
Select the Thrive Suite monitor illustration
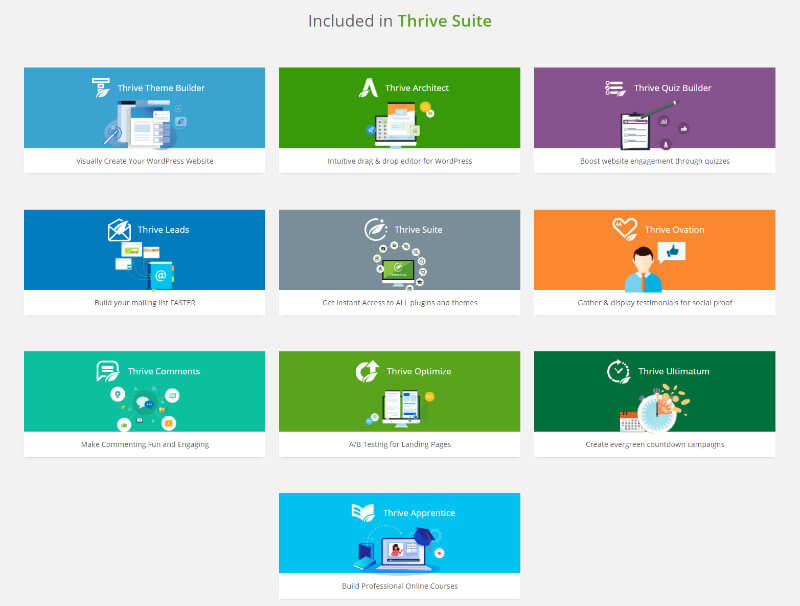click(x=399, y=266)
